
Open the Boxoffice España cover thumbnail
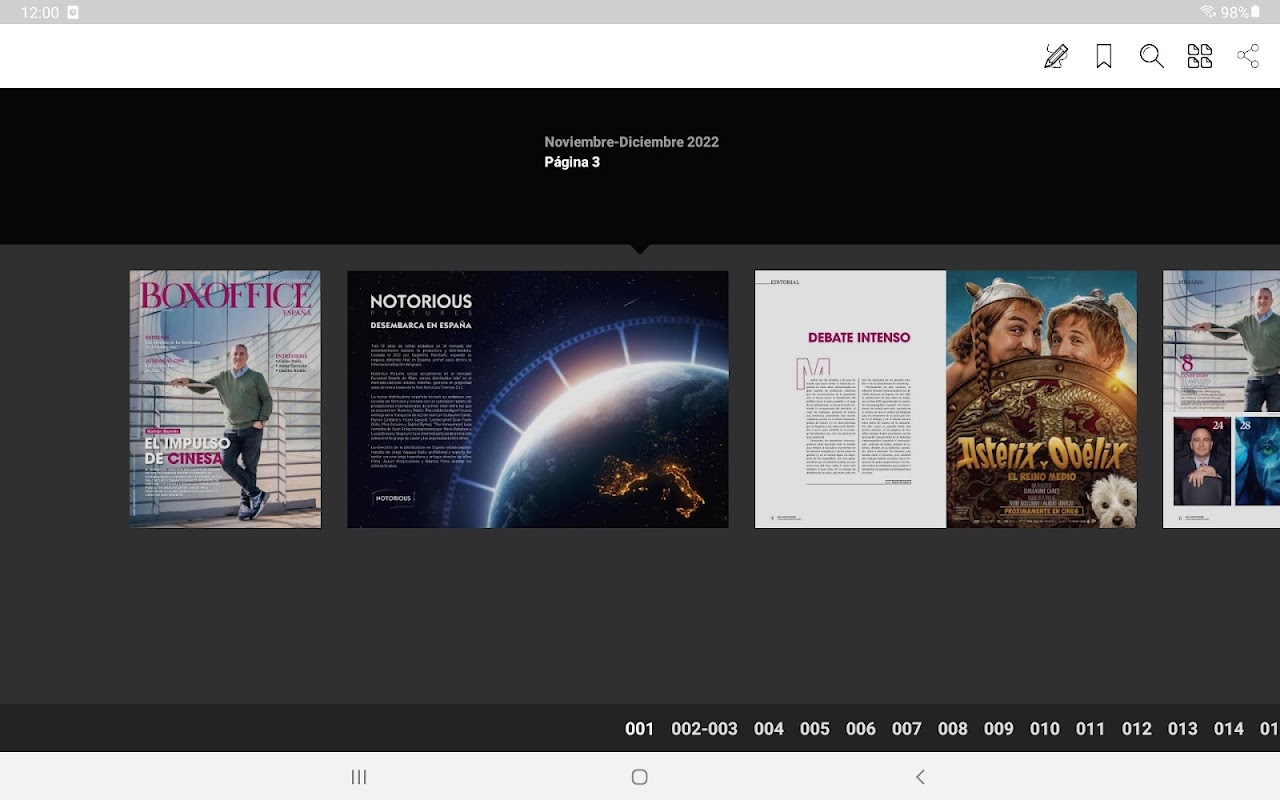tap(225, 399)
